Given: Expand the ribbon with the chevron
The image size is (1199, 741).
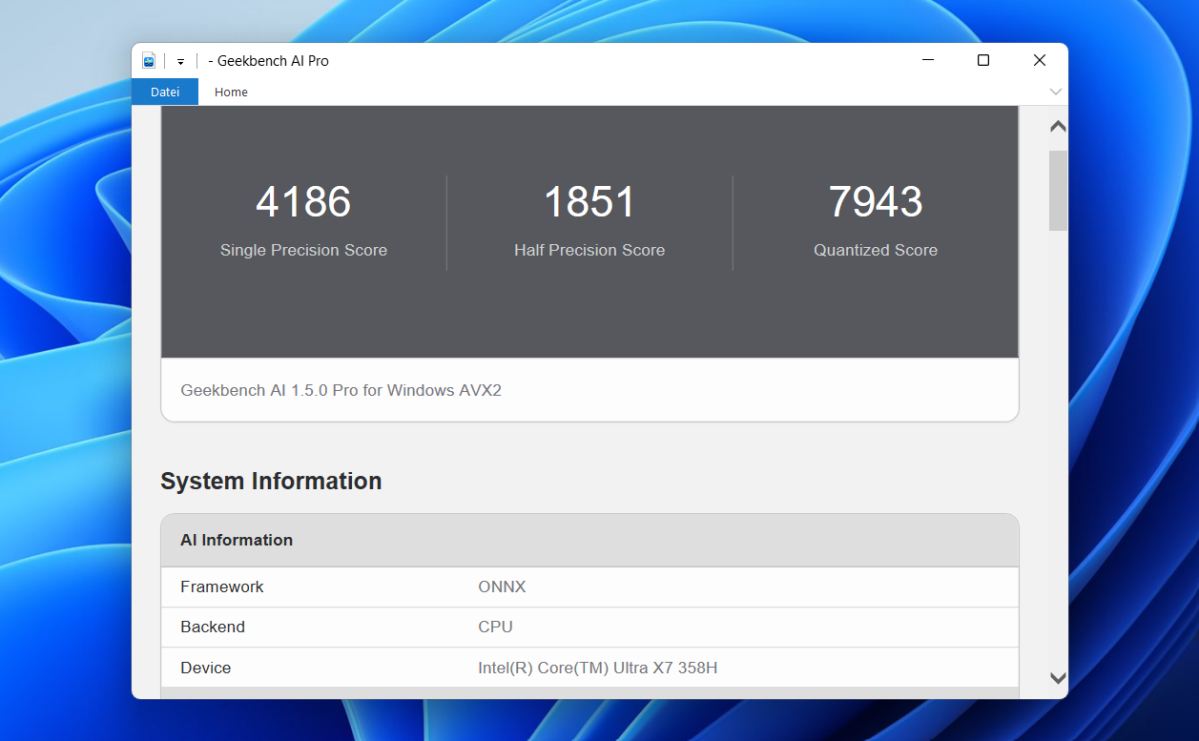Looking at the screenshot, I should coord(1055,92).
